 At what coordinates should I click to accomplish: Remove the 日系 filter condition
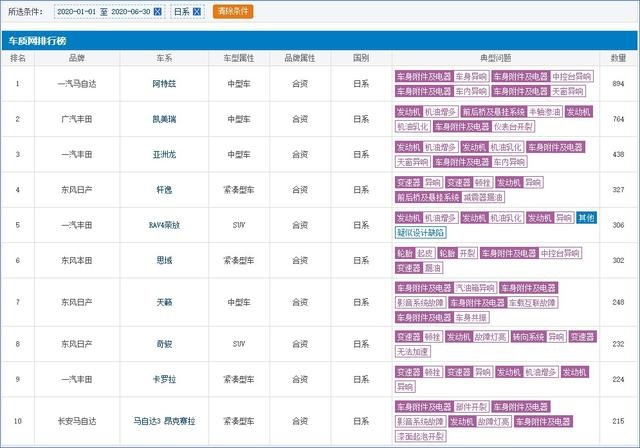coord(197,12)
